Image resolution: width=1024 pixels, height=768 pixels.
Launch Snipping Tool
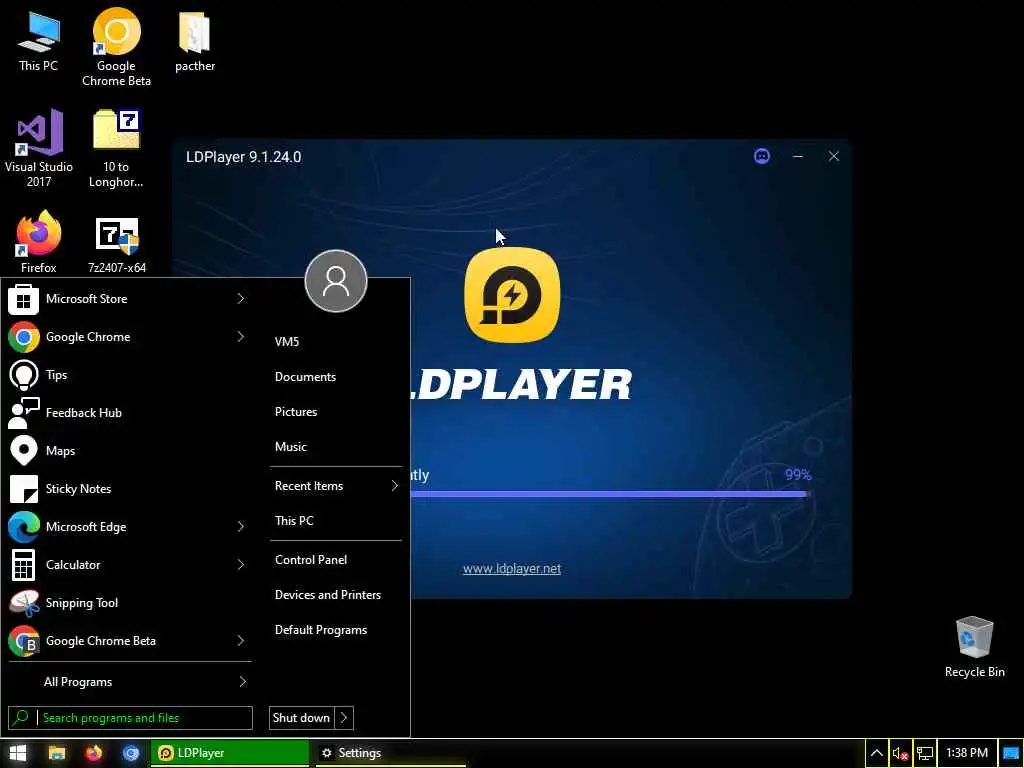click(x=128, y=603)
